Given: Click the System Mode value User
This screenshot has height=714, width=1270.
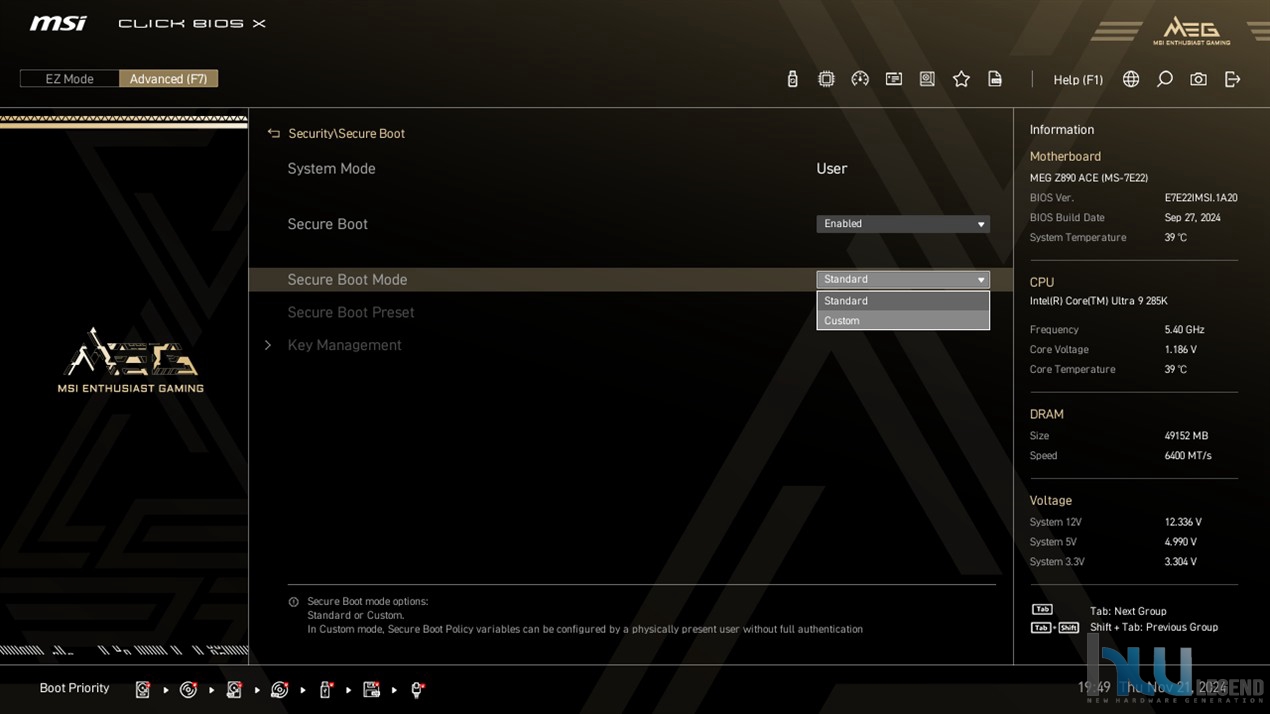Looking at the screenshot, I should tap(831, 169).
